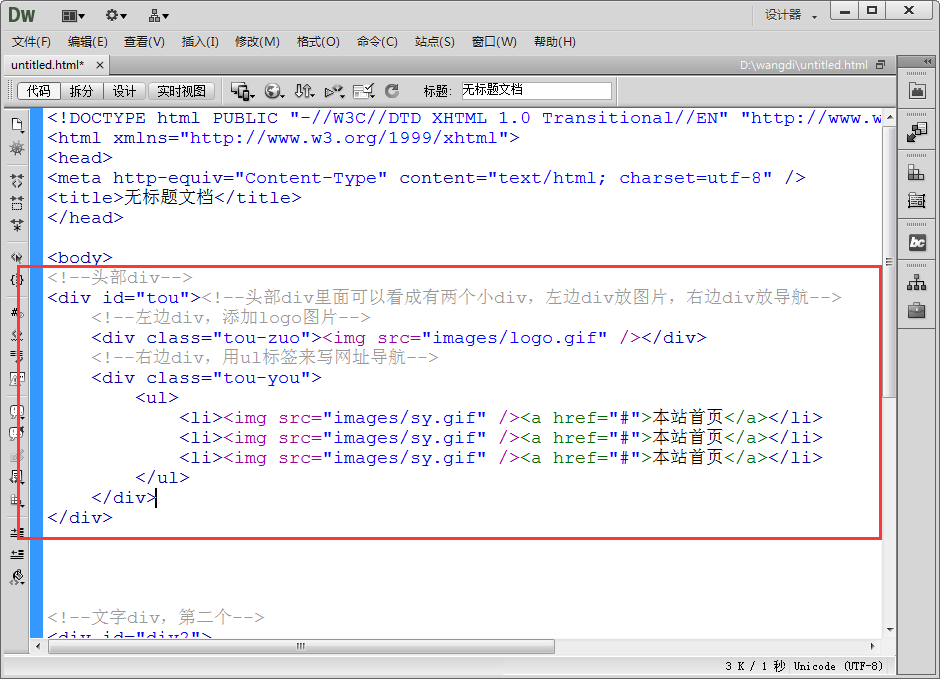
Task: Open Recent Snippets menu
Action: coord(17,477)
